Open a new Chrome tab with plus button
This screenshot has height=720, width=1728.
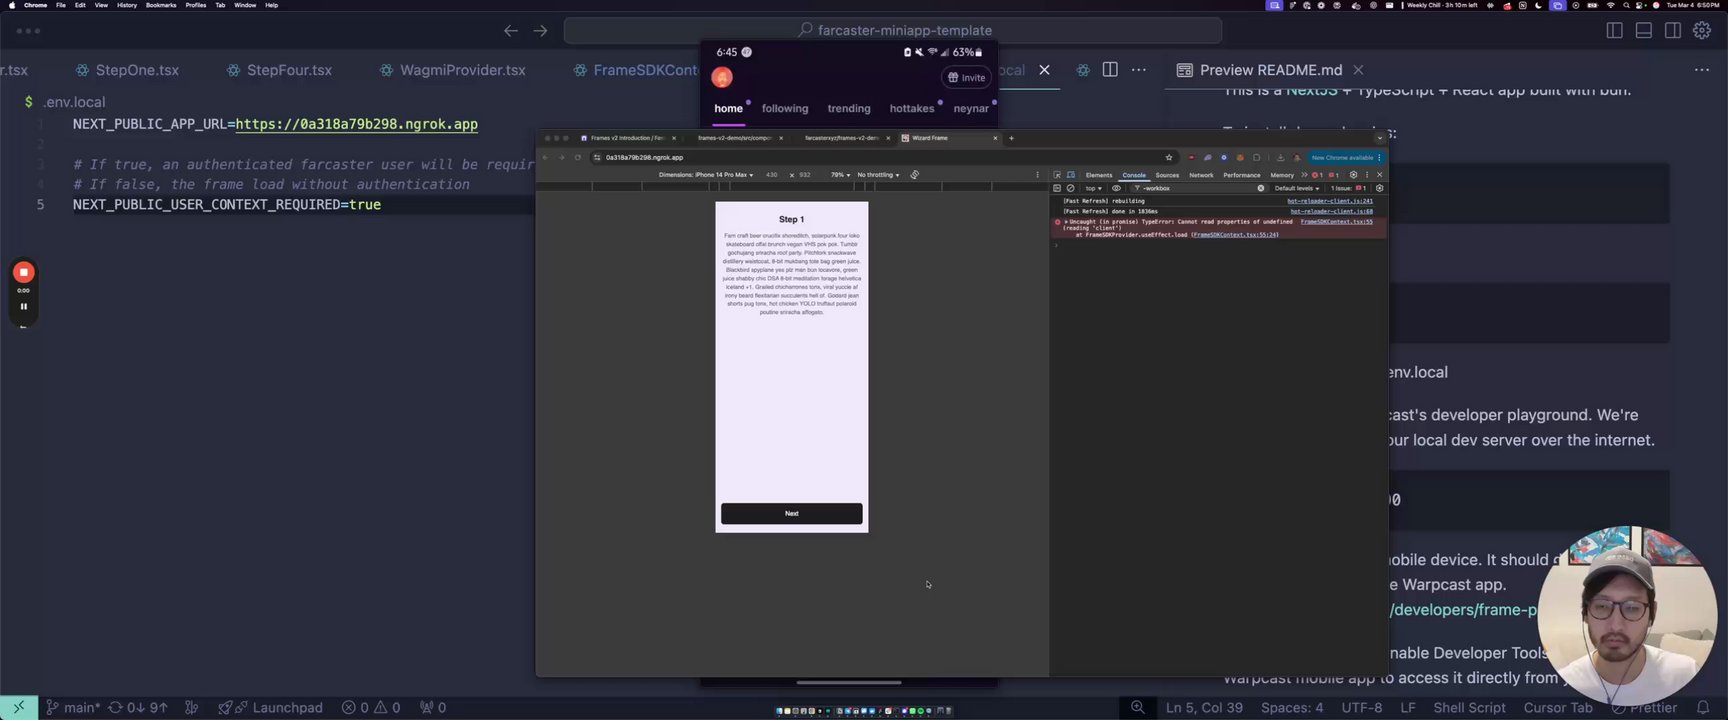point(1011,138)
